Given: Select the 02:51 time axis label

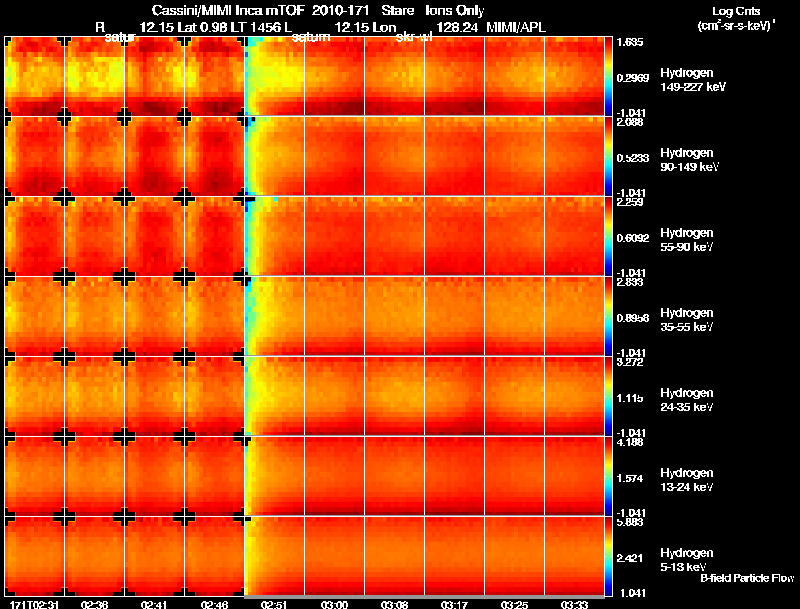Looking at the screenshot, I should pos(274,604).
